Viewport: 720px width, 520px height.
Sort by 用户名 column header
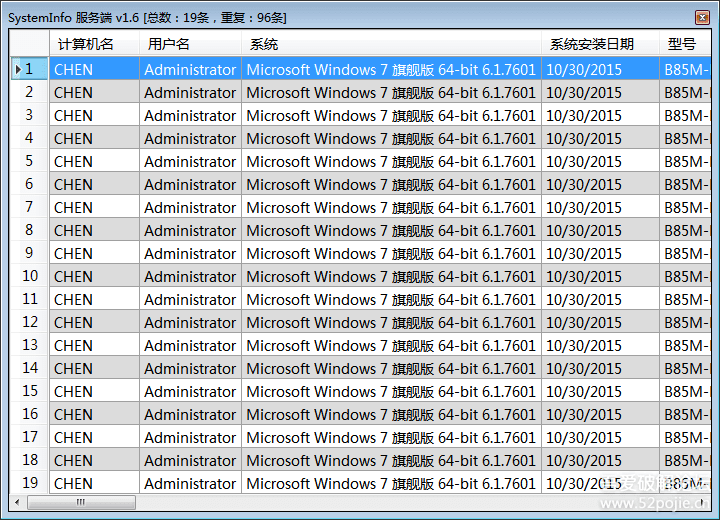pyautogui.click(x=190, y=44)
